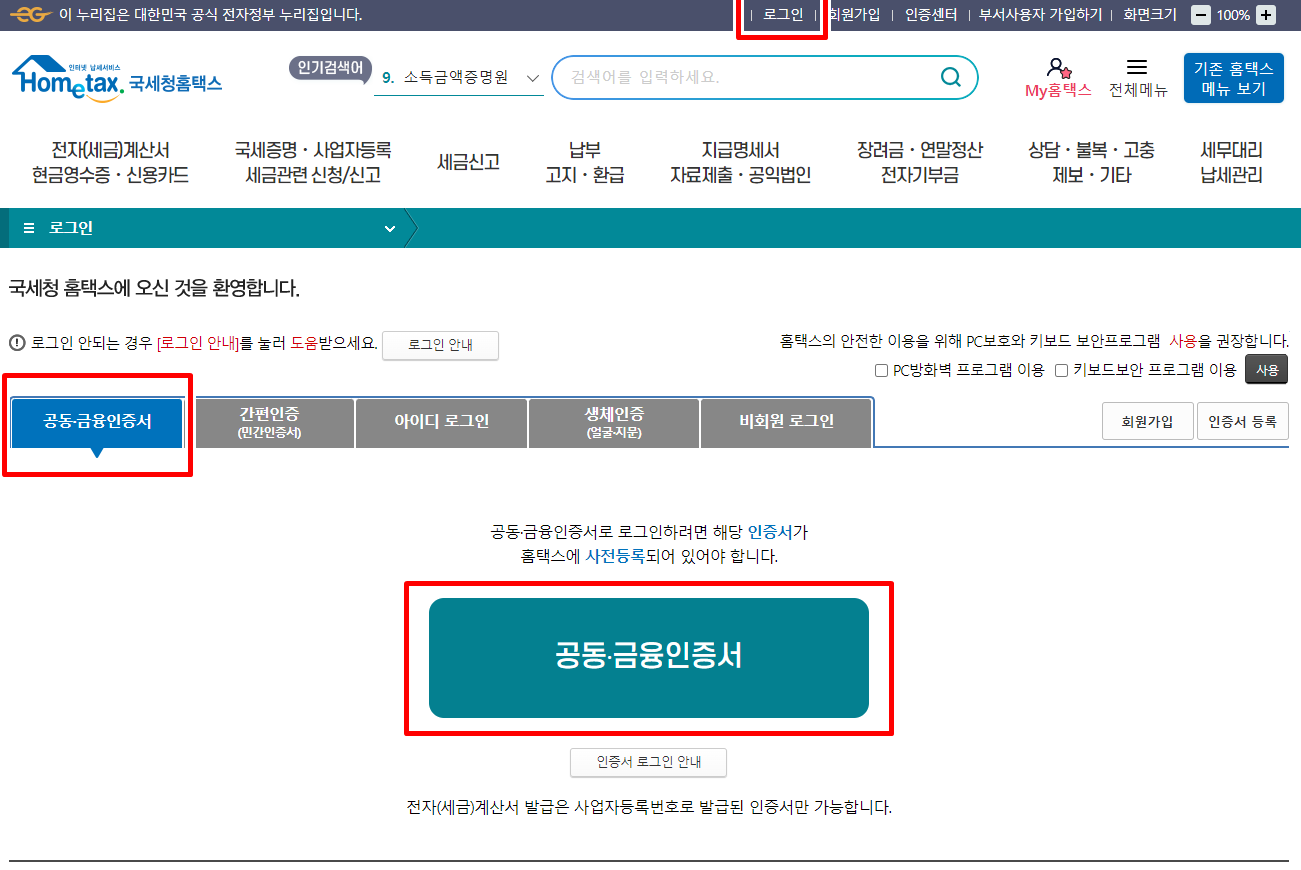Click 인증센터 link in top bar
This screenshot has height=870, width=1301.
click(x=931, y=15)
